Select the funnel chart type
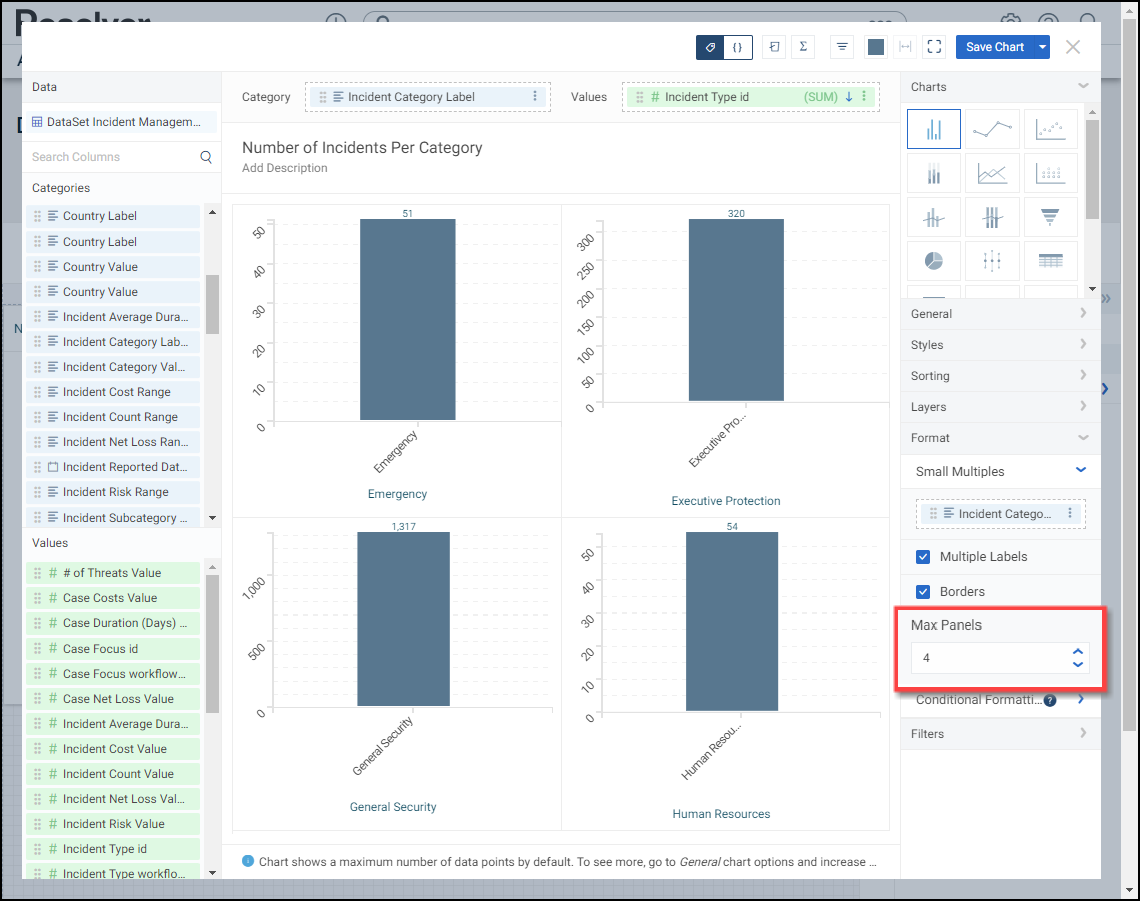 (1050, 217)
